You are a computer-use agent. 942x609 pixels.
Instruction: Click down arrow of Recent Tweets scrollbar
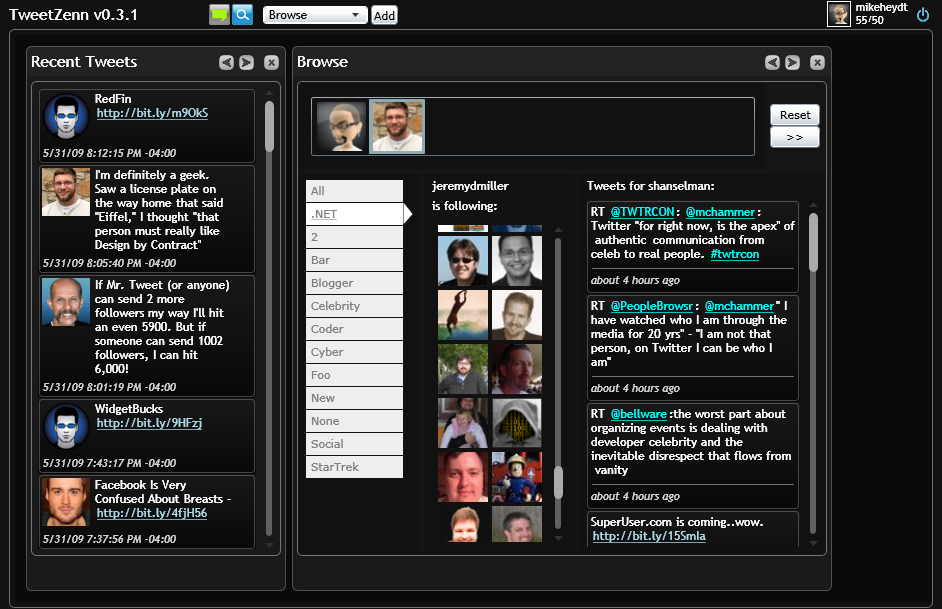(x=269, y=545)
